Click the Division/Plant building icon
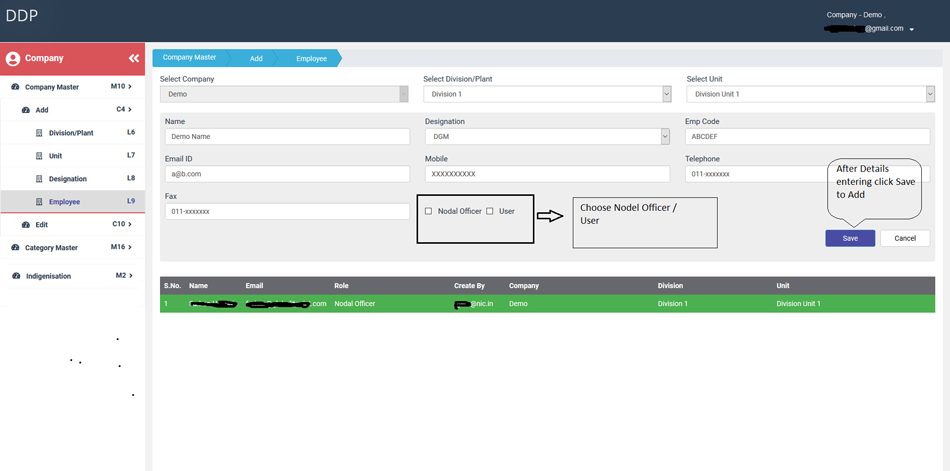Image resolution: width=950 pixels, height=471 pixels. pos(40,133)
